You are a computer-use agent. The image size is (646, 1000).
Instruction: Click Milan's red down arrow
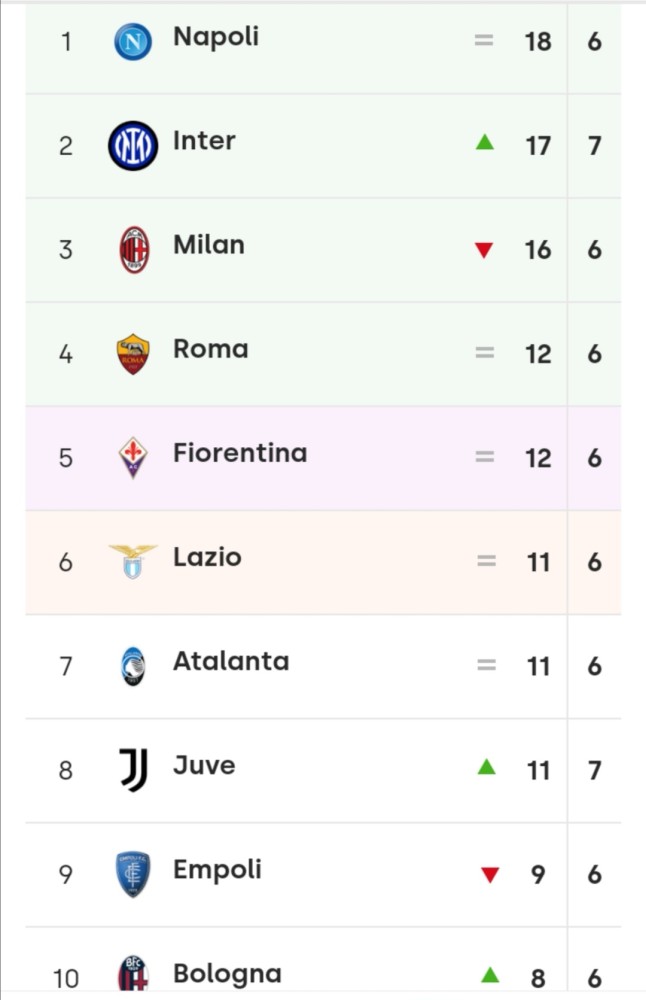click(x=484, y=250)
